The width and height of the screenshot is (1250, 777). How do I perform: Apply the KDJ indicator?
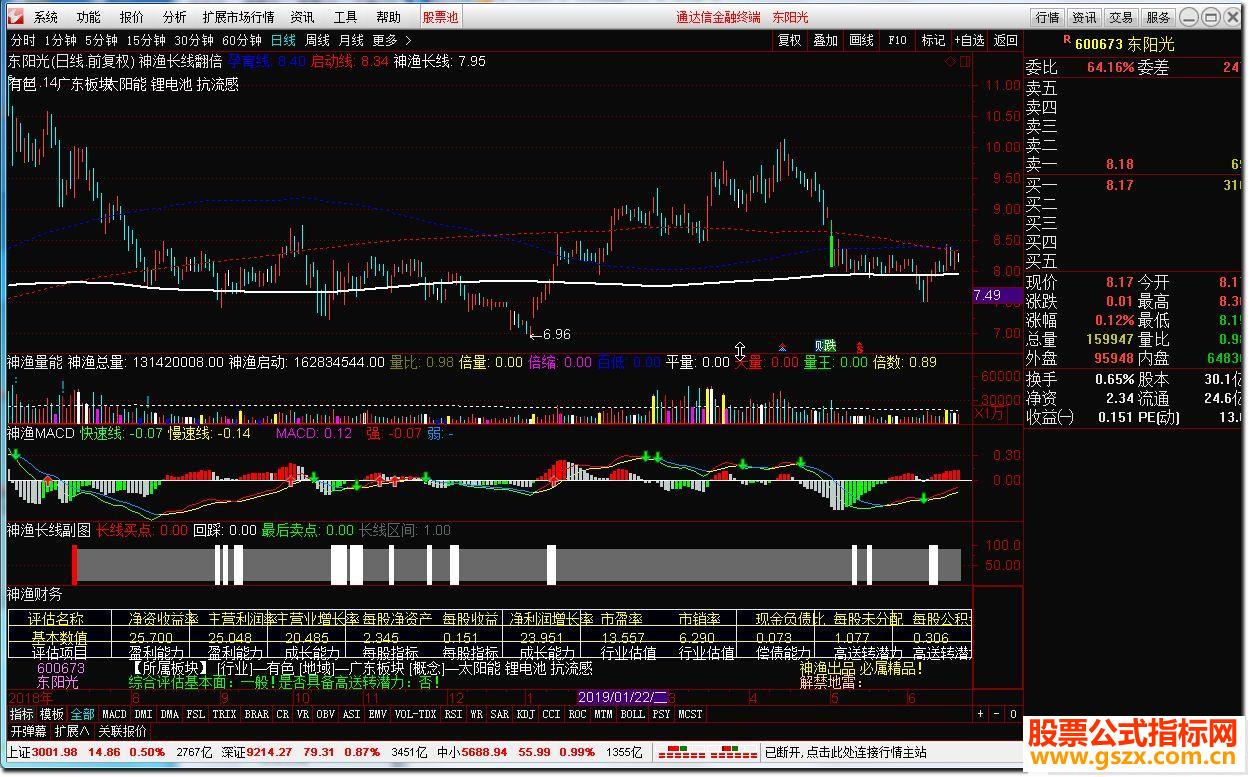526,714
